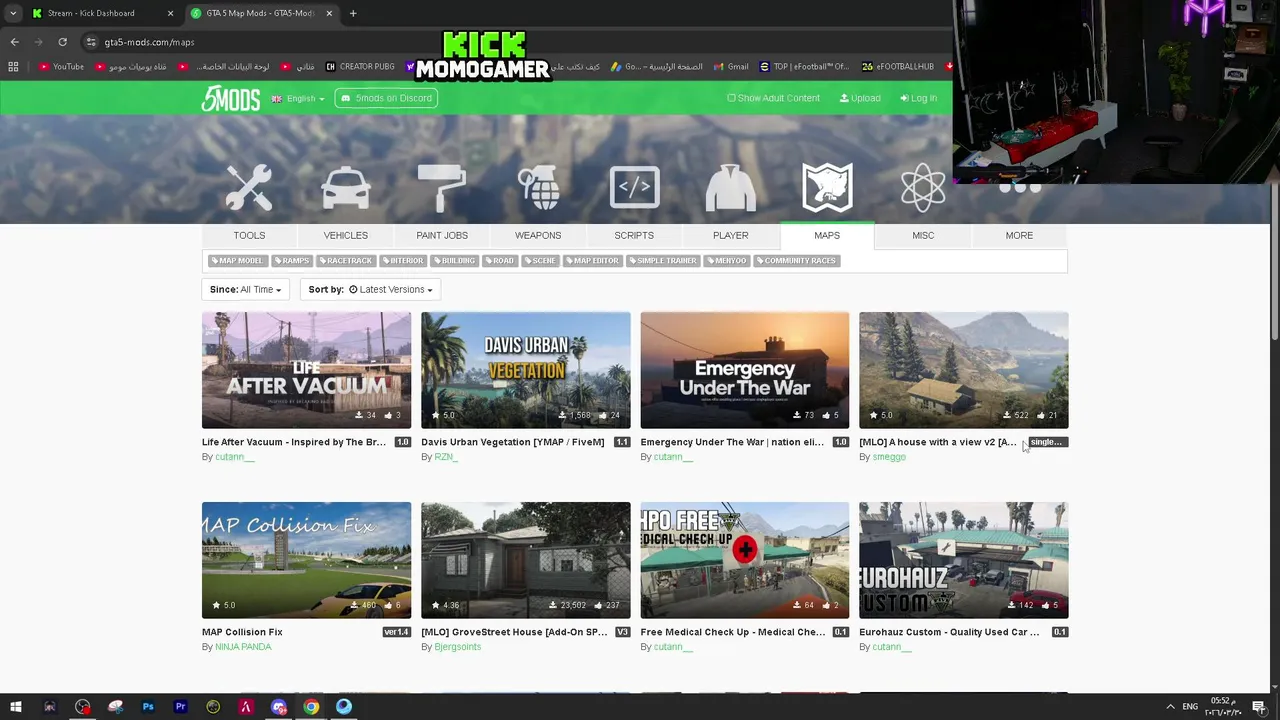Open the Tools wrench category icon
This screenshot has width=1280, height=720.
coord(249,188)
